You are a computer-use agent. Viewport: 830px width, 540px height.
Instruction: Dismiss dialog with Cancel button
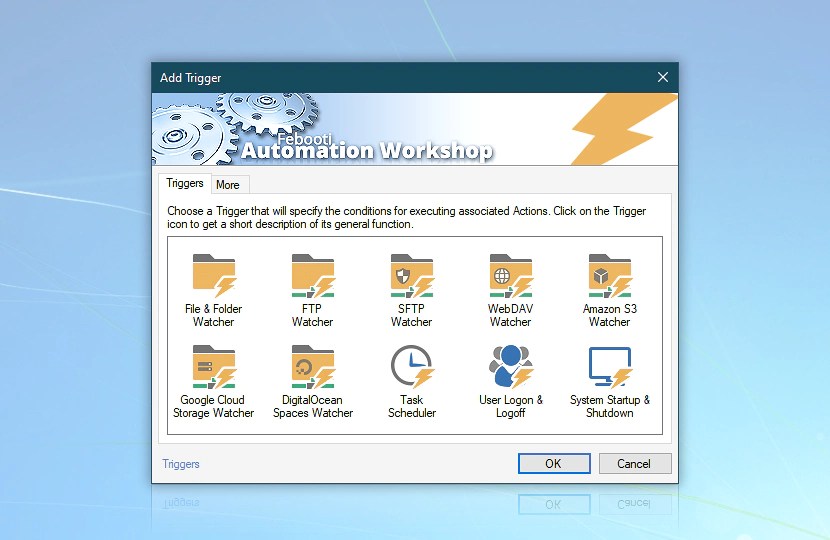point(635,464)
